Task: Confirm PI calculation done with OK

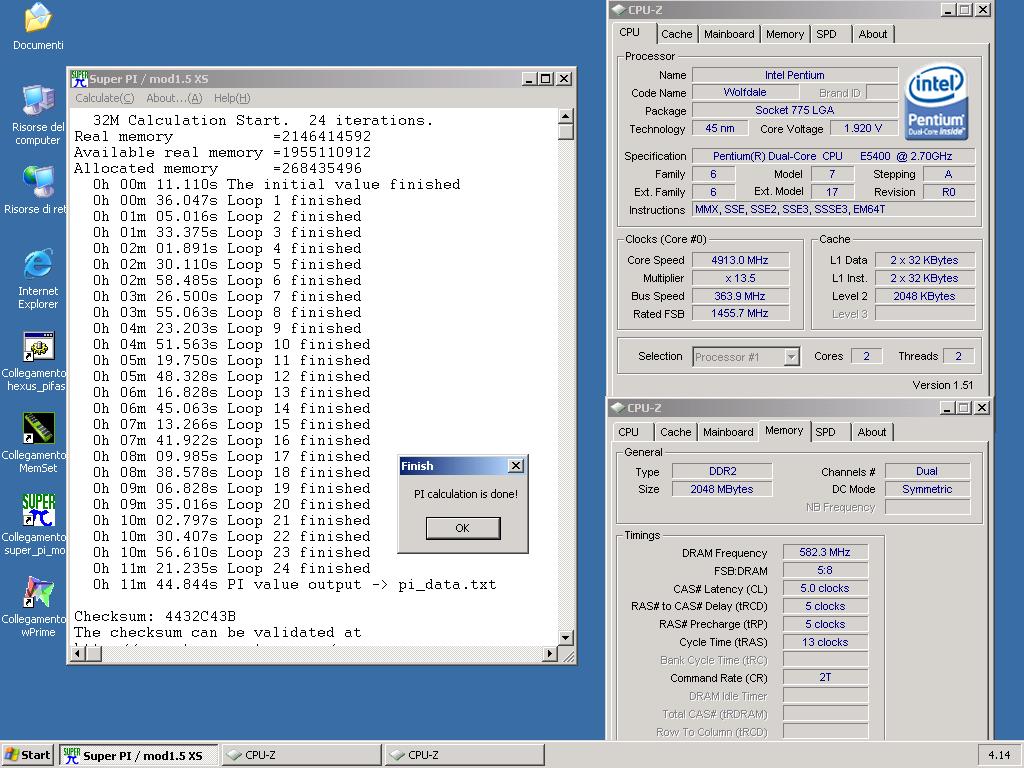Action: pos(462,528)
